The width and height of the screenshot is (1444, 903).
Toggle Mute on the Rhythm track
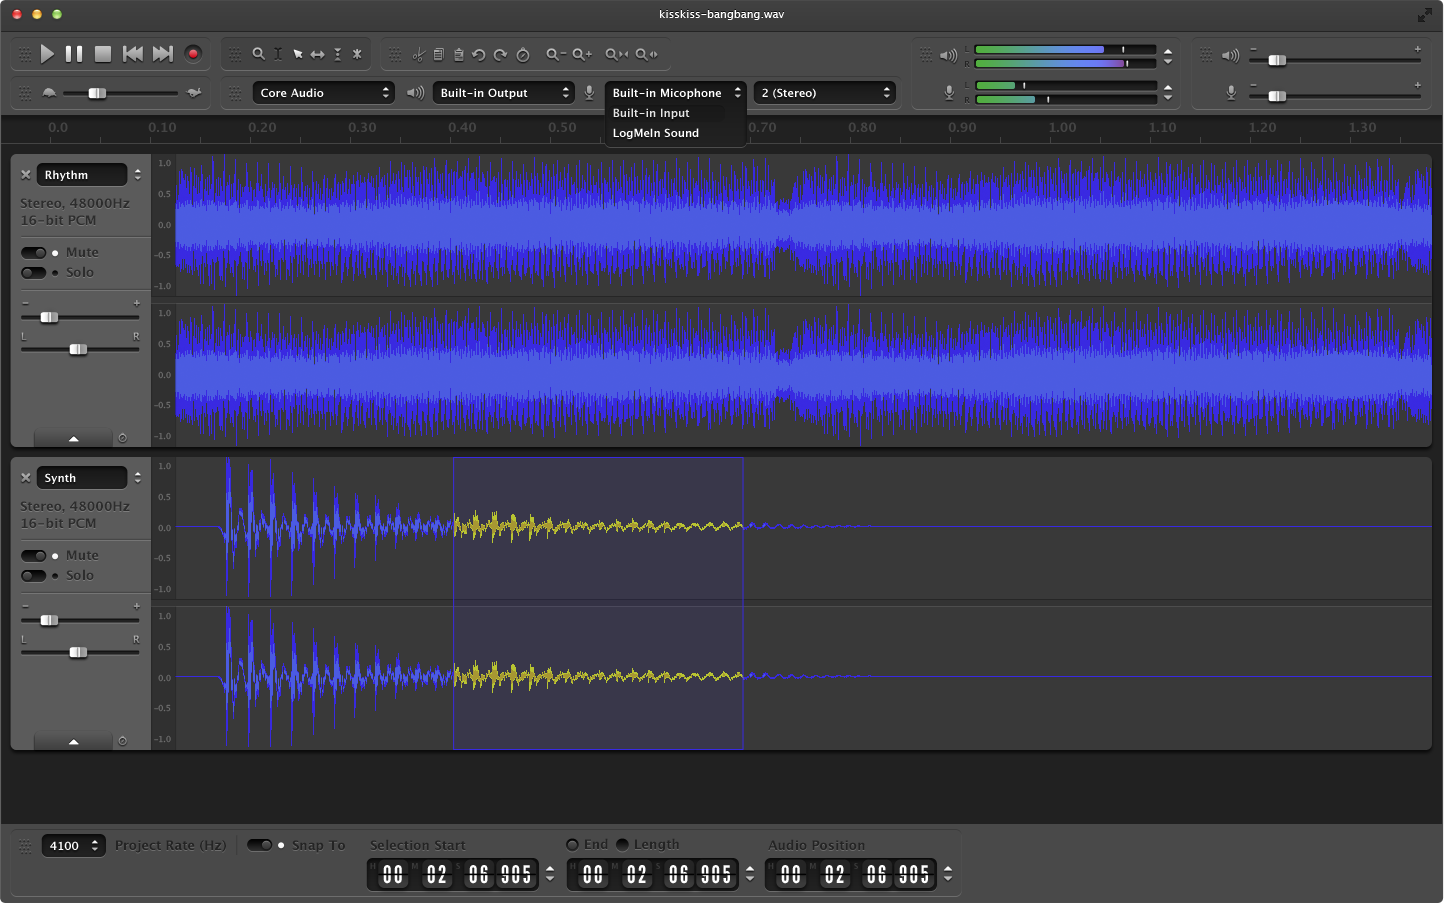[x=33, y=253]
